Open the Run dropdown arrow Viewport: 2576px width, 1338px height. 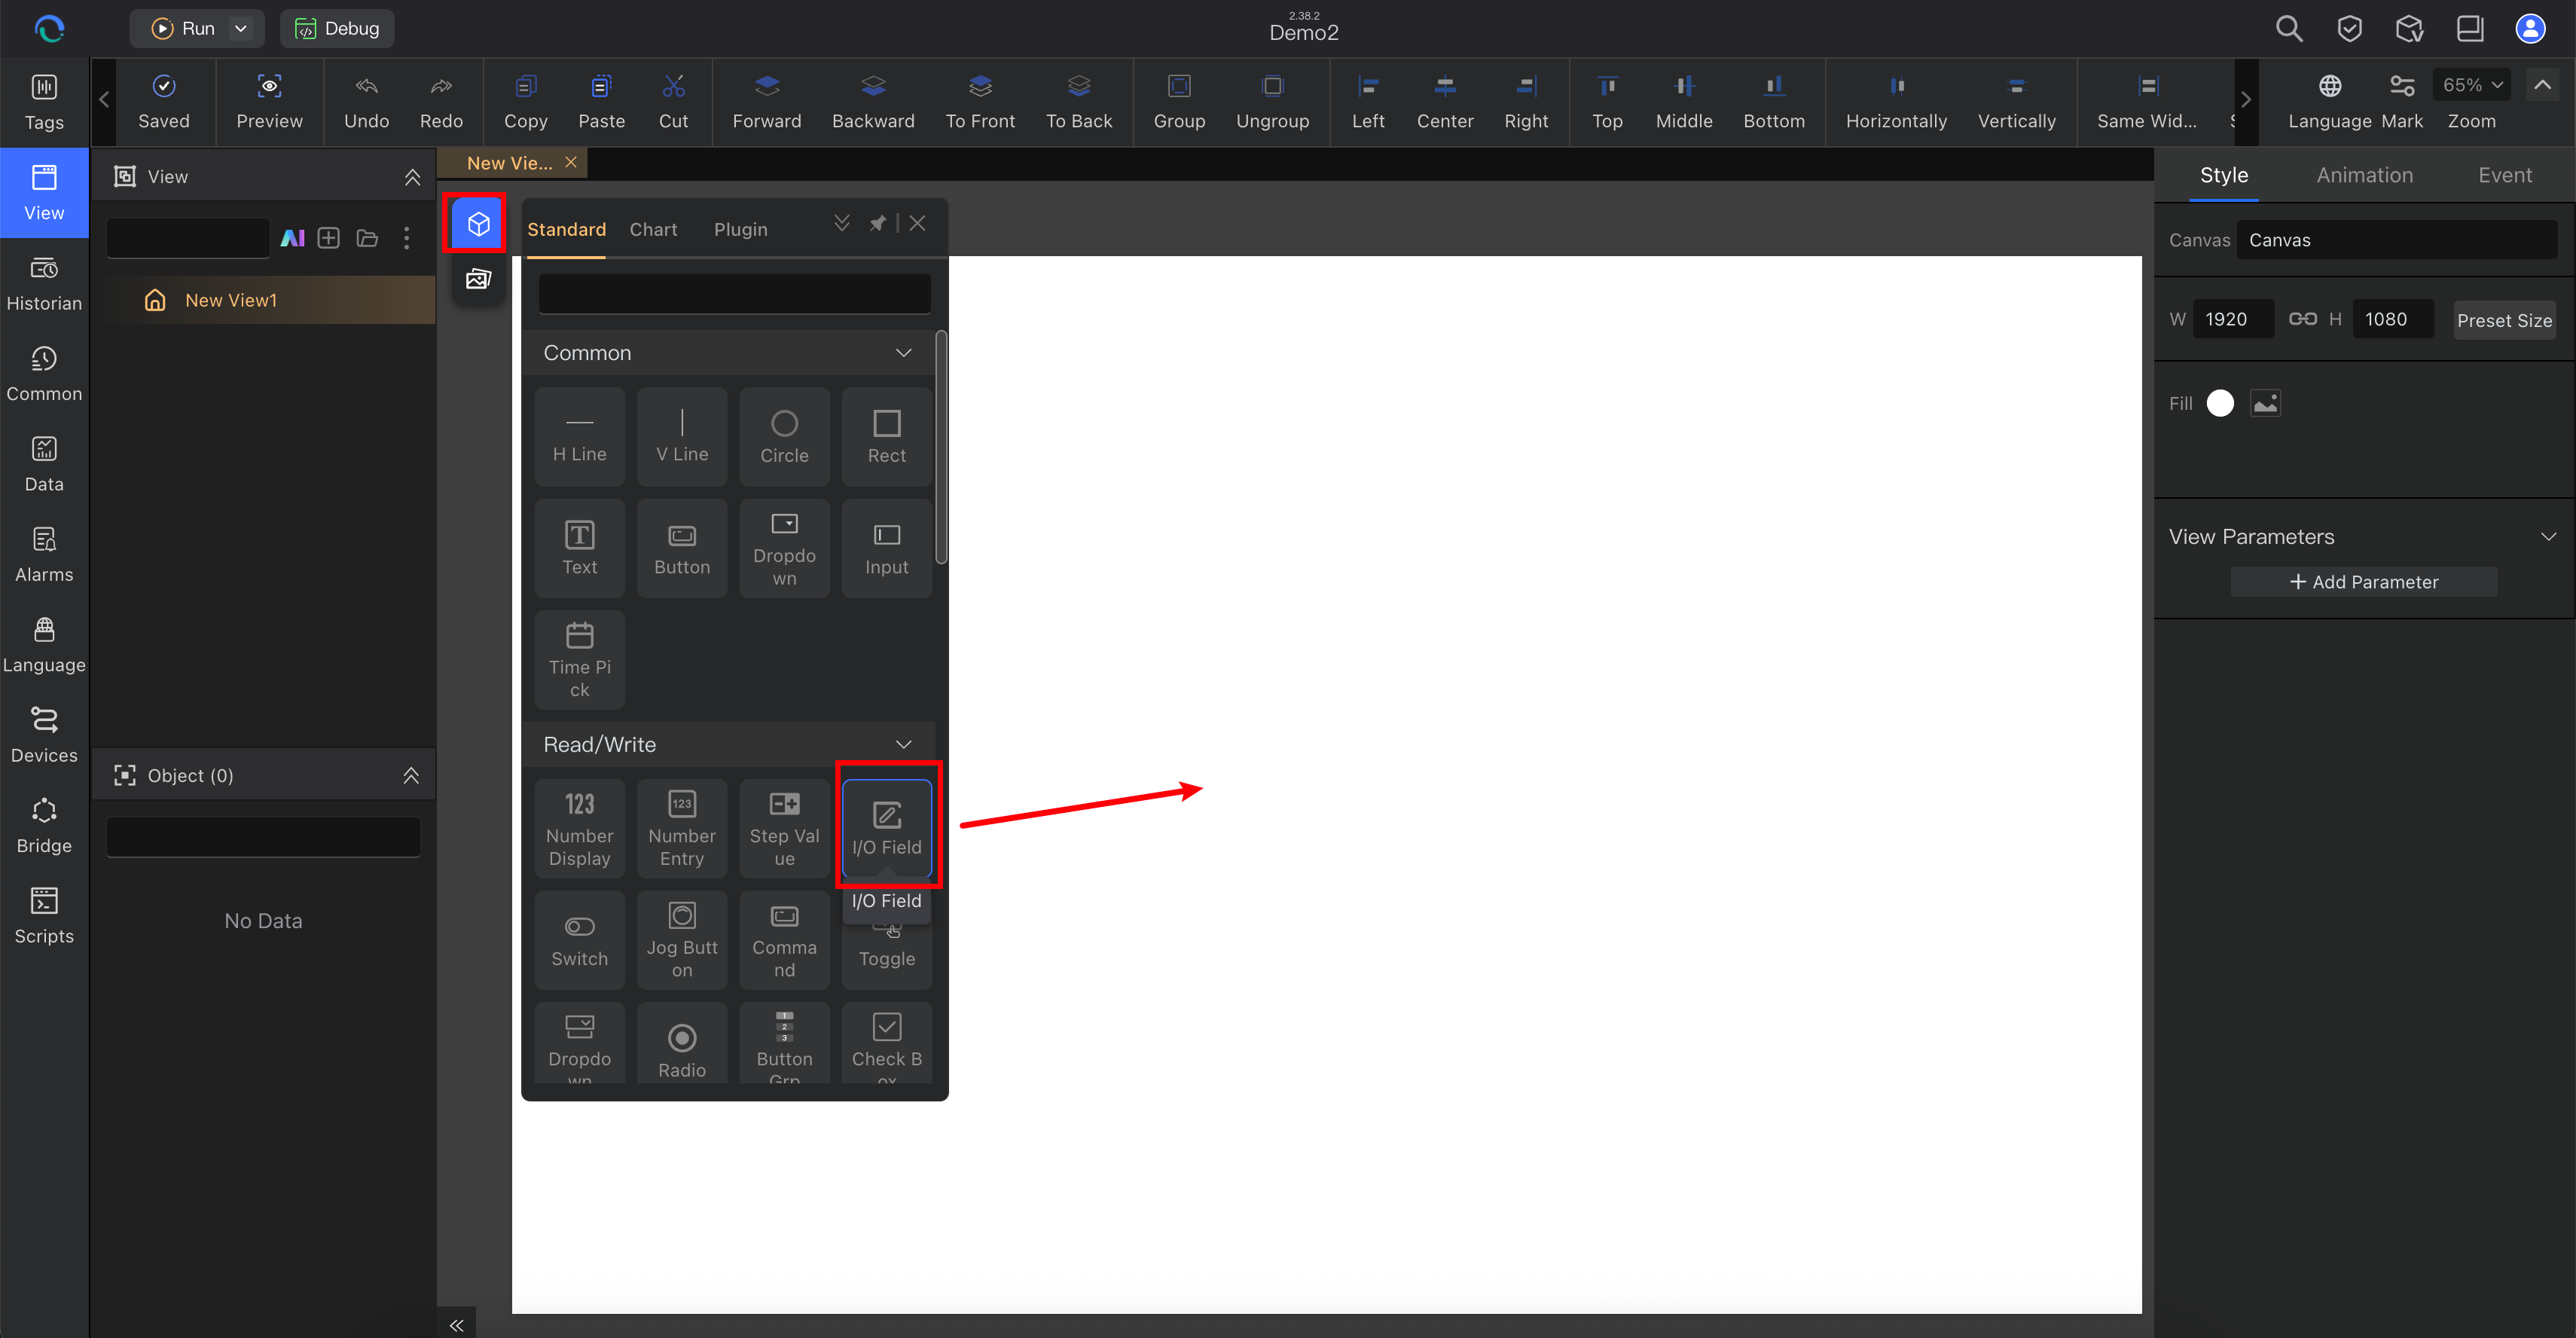pos(240,28)
